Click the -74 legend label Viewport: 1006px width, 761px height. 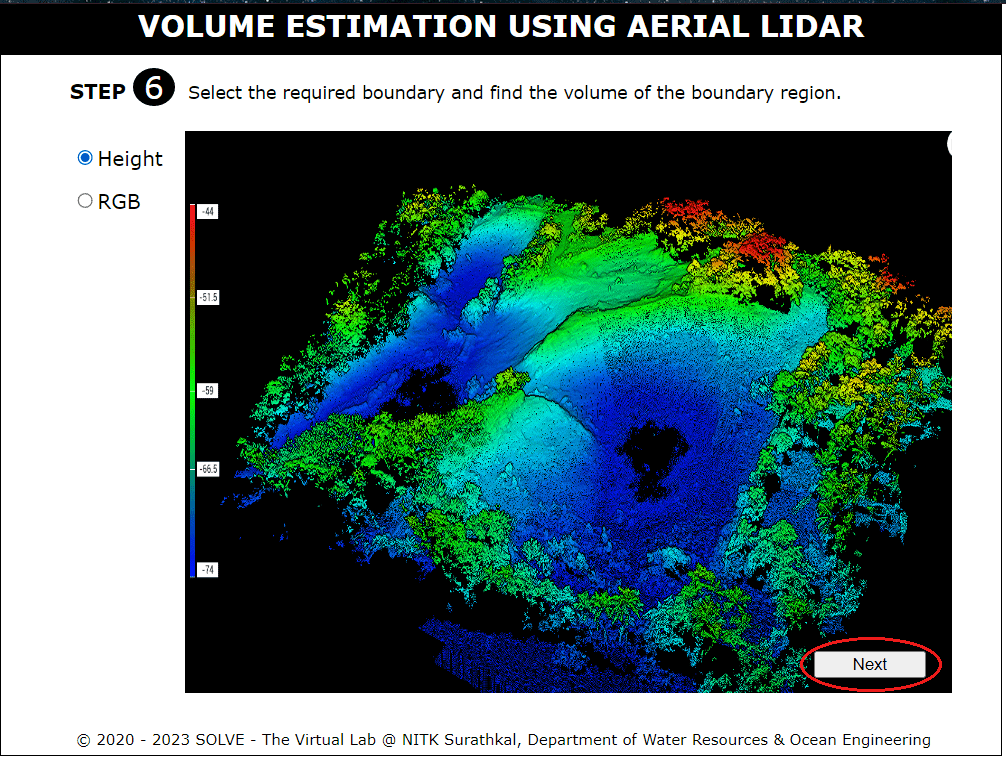tap(207, 570)
